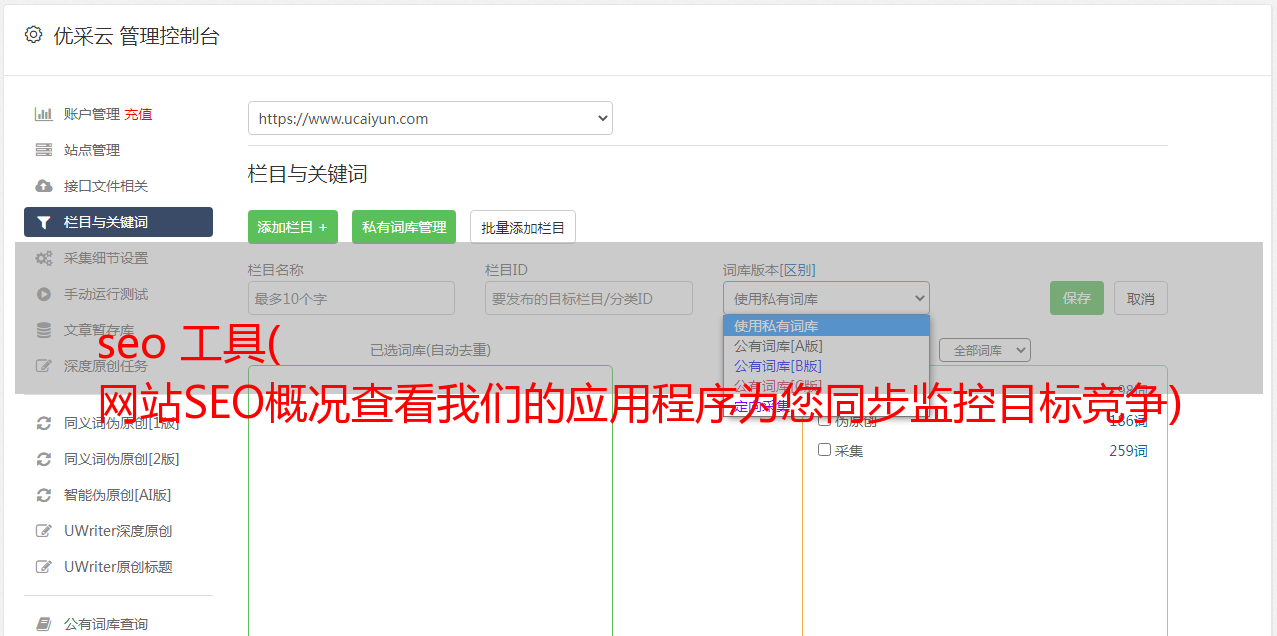Click the green 添加栏目 + button
The width and height of the screenshot is (1277, 636).
pyautogui.click(x=293, y=227)
